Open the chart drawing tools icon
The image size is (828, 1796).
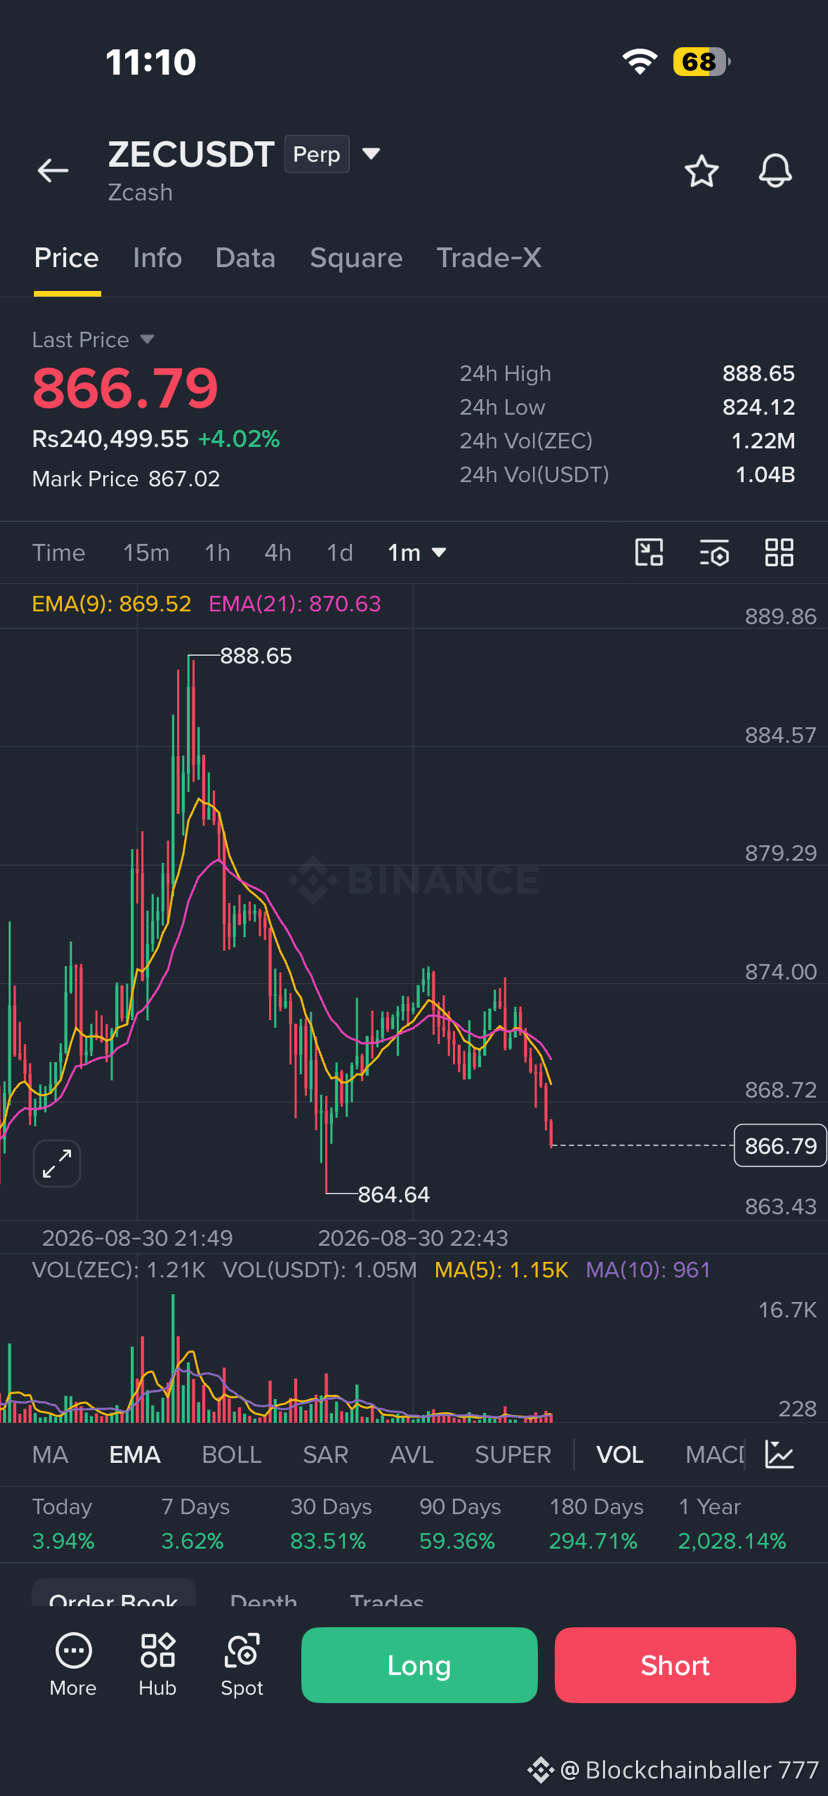[x=649, y=553]
